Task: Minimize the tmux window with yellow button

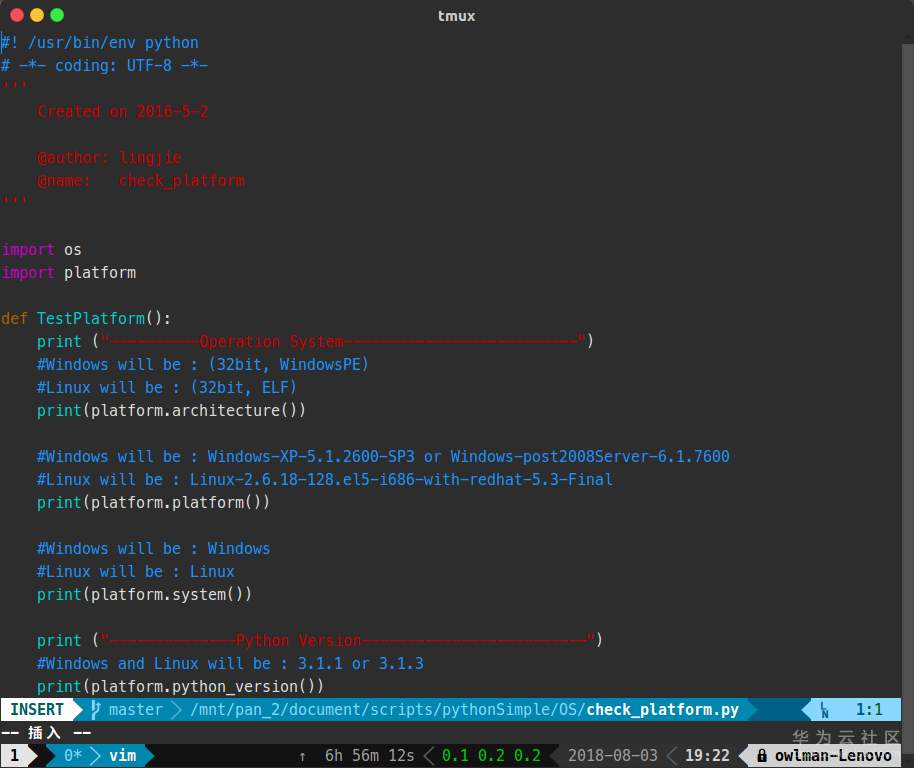Action: point(37,15)
